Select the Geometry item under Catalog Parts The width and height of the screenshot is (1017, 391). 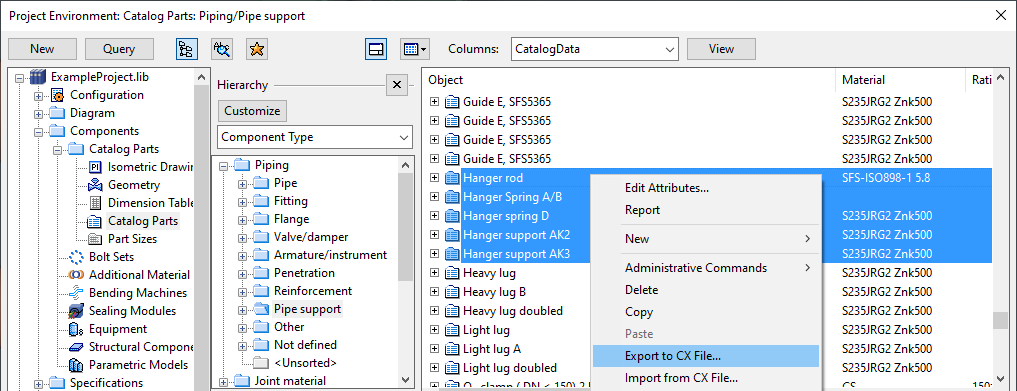(x=134, y=185)
